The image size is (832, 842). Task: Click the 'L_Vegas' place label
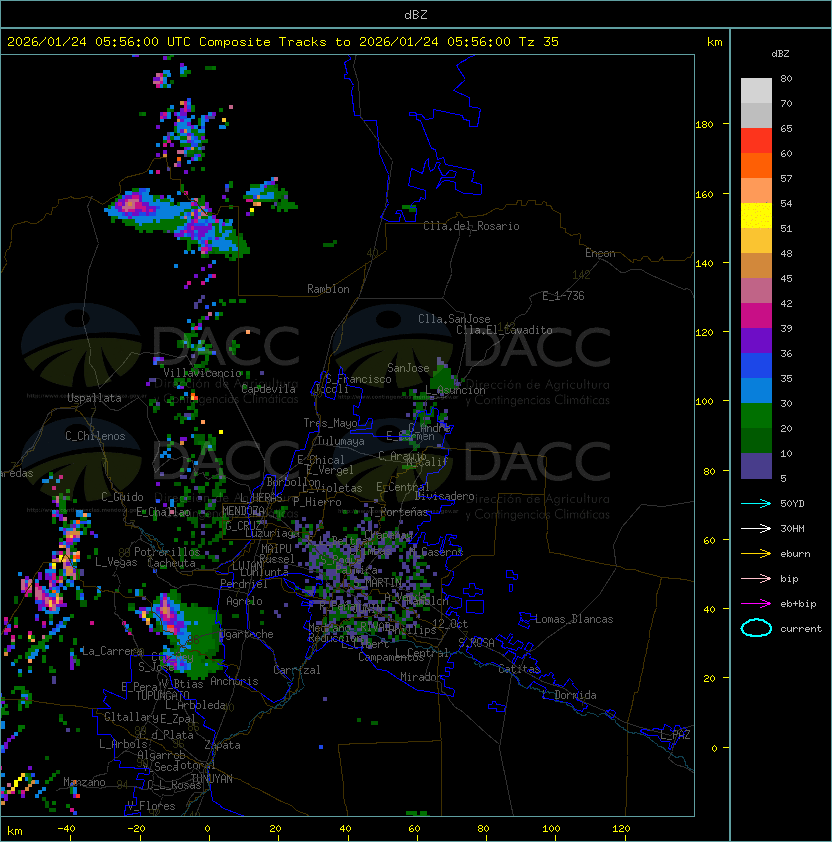pyautogui.click(x=116, y=562)
